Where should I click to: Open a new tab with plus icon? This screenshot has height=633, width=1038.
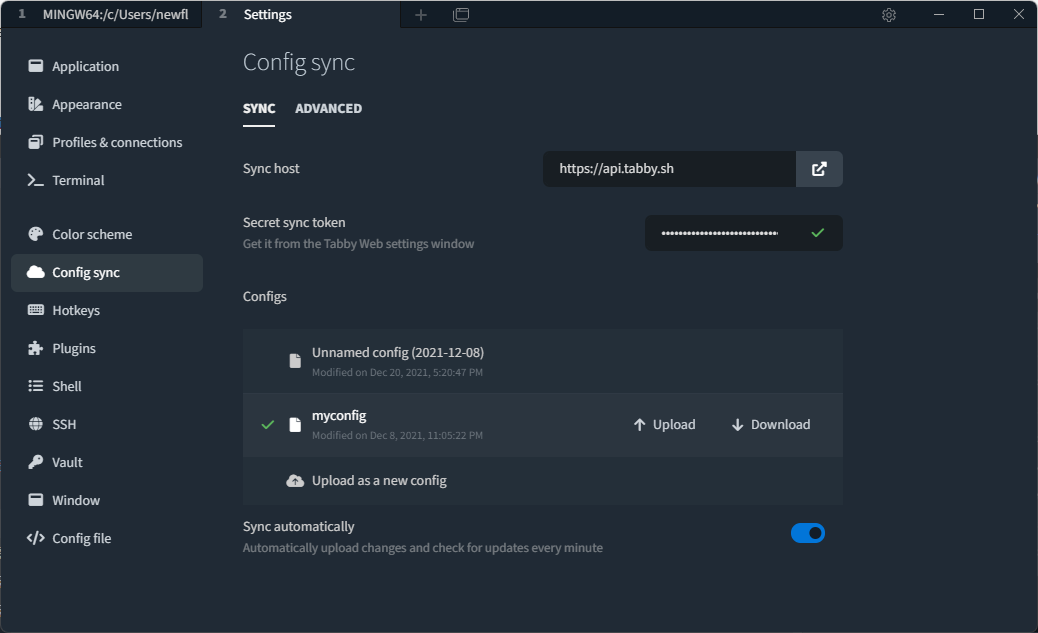[421, 15]
